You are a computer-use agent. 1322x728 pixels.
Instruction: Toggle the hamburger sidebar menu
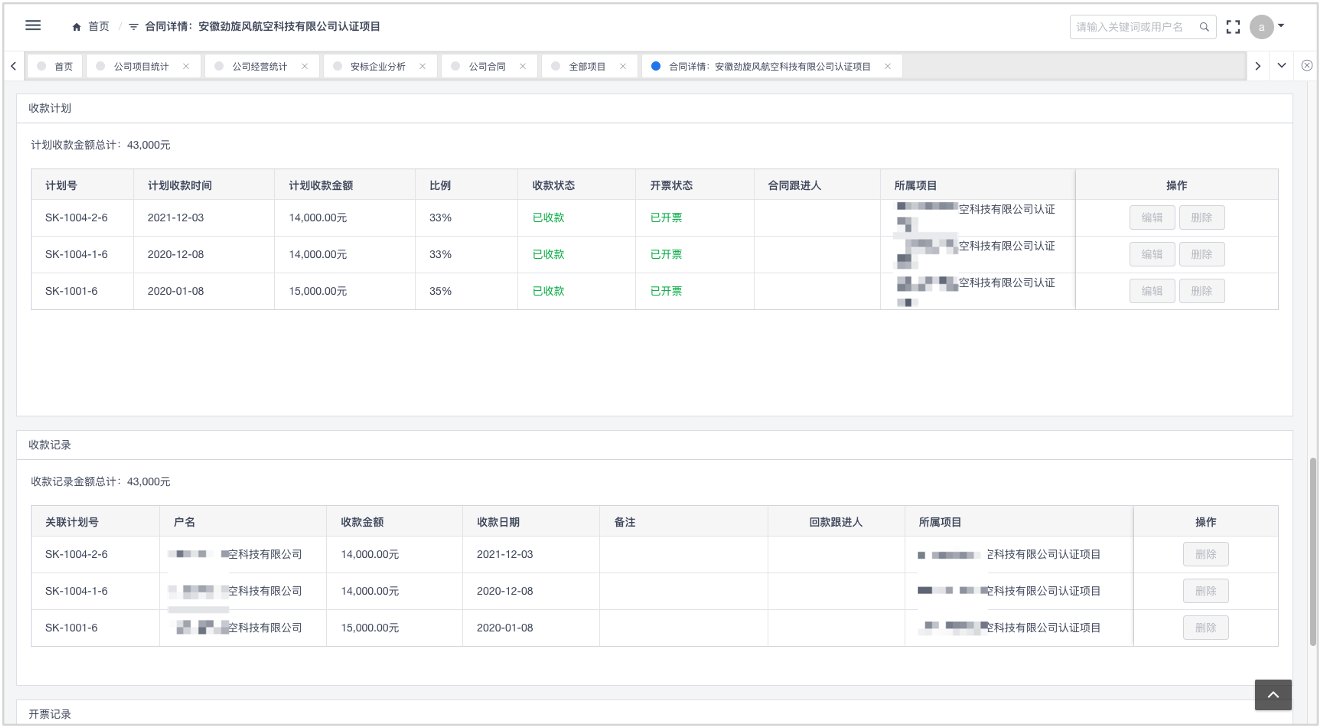[x=33, y=25]
